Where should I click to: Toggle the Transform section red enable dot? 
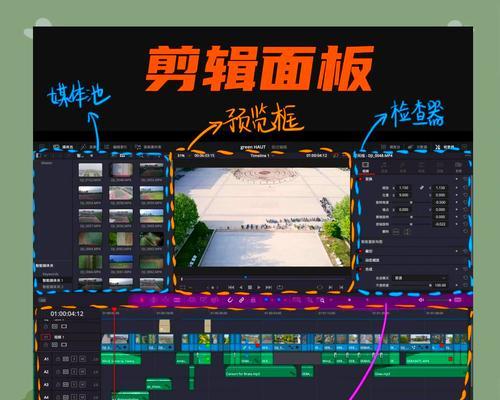point(361,179)
